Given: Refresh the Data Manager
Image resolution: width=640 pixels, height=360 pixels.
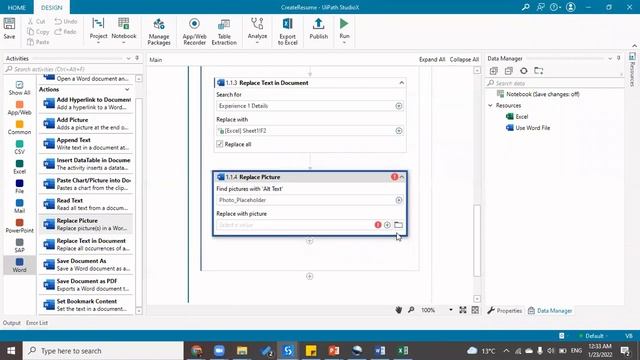Looking at the screenshot, I should pos(524,71).
